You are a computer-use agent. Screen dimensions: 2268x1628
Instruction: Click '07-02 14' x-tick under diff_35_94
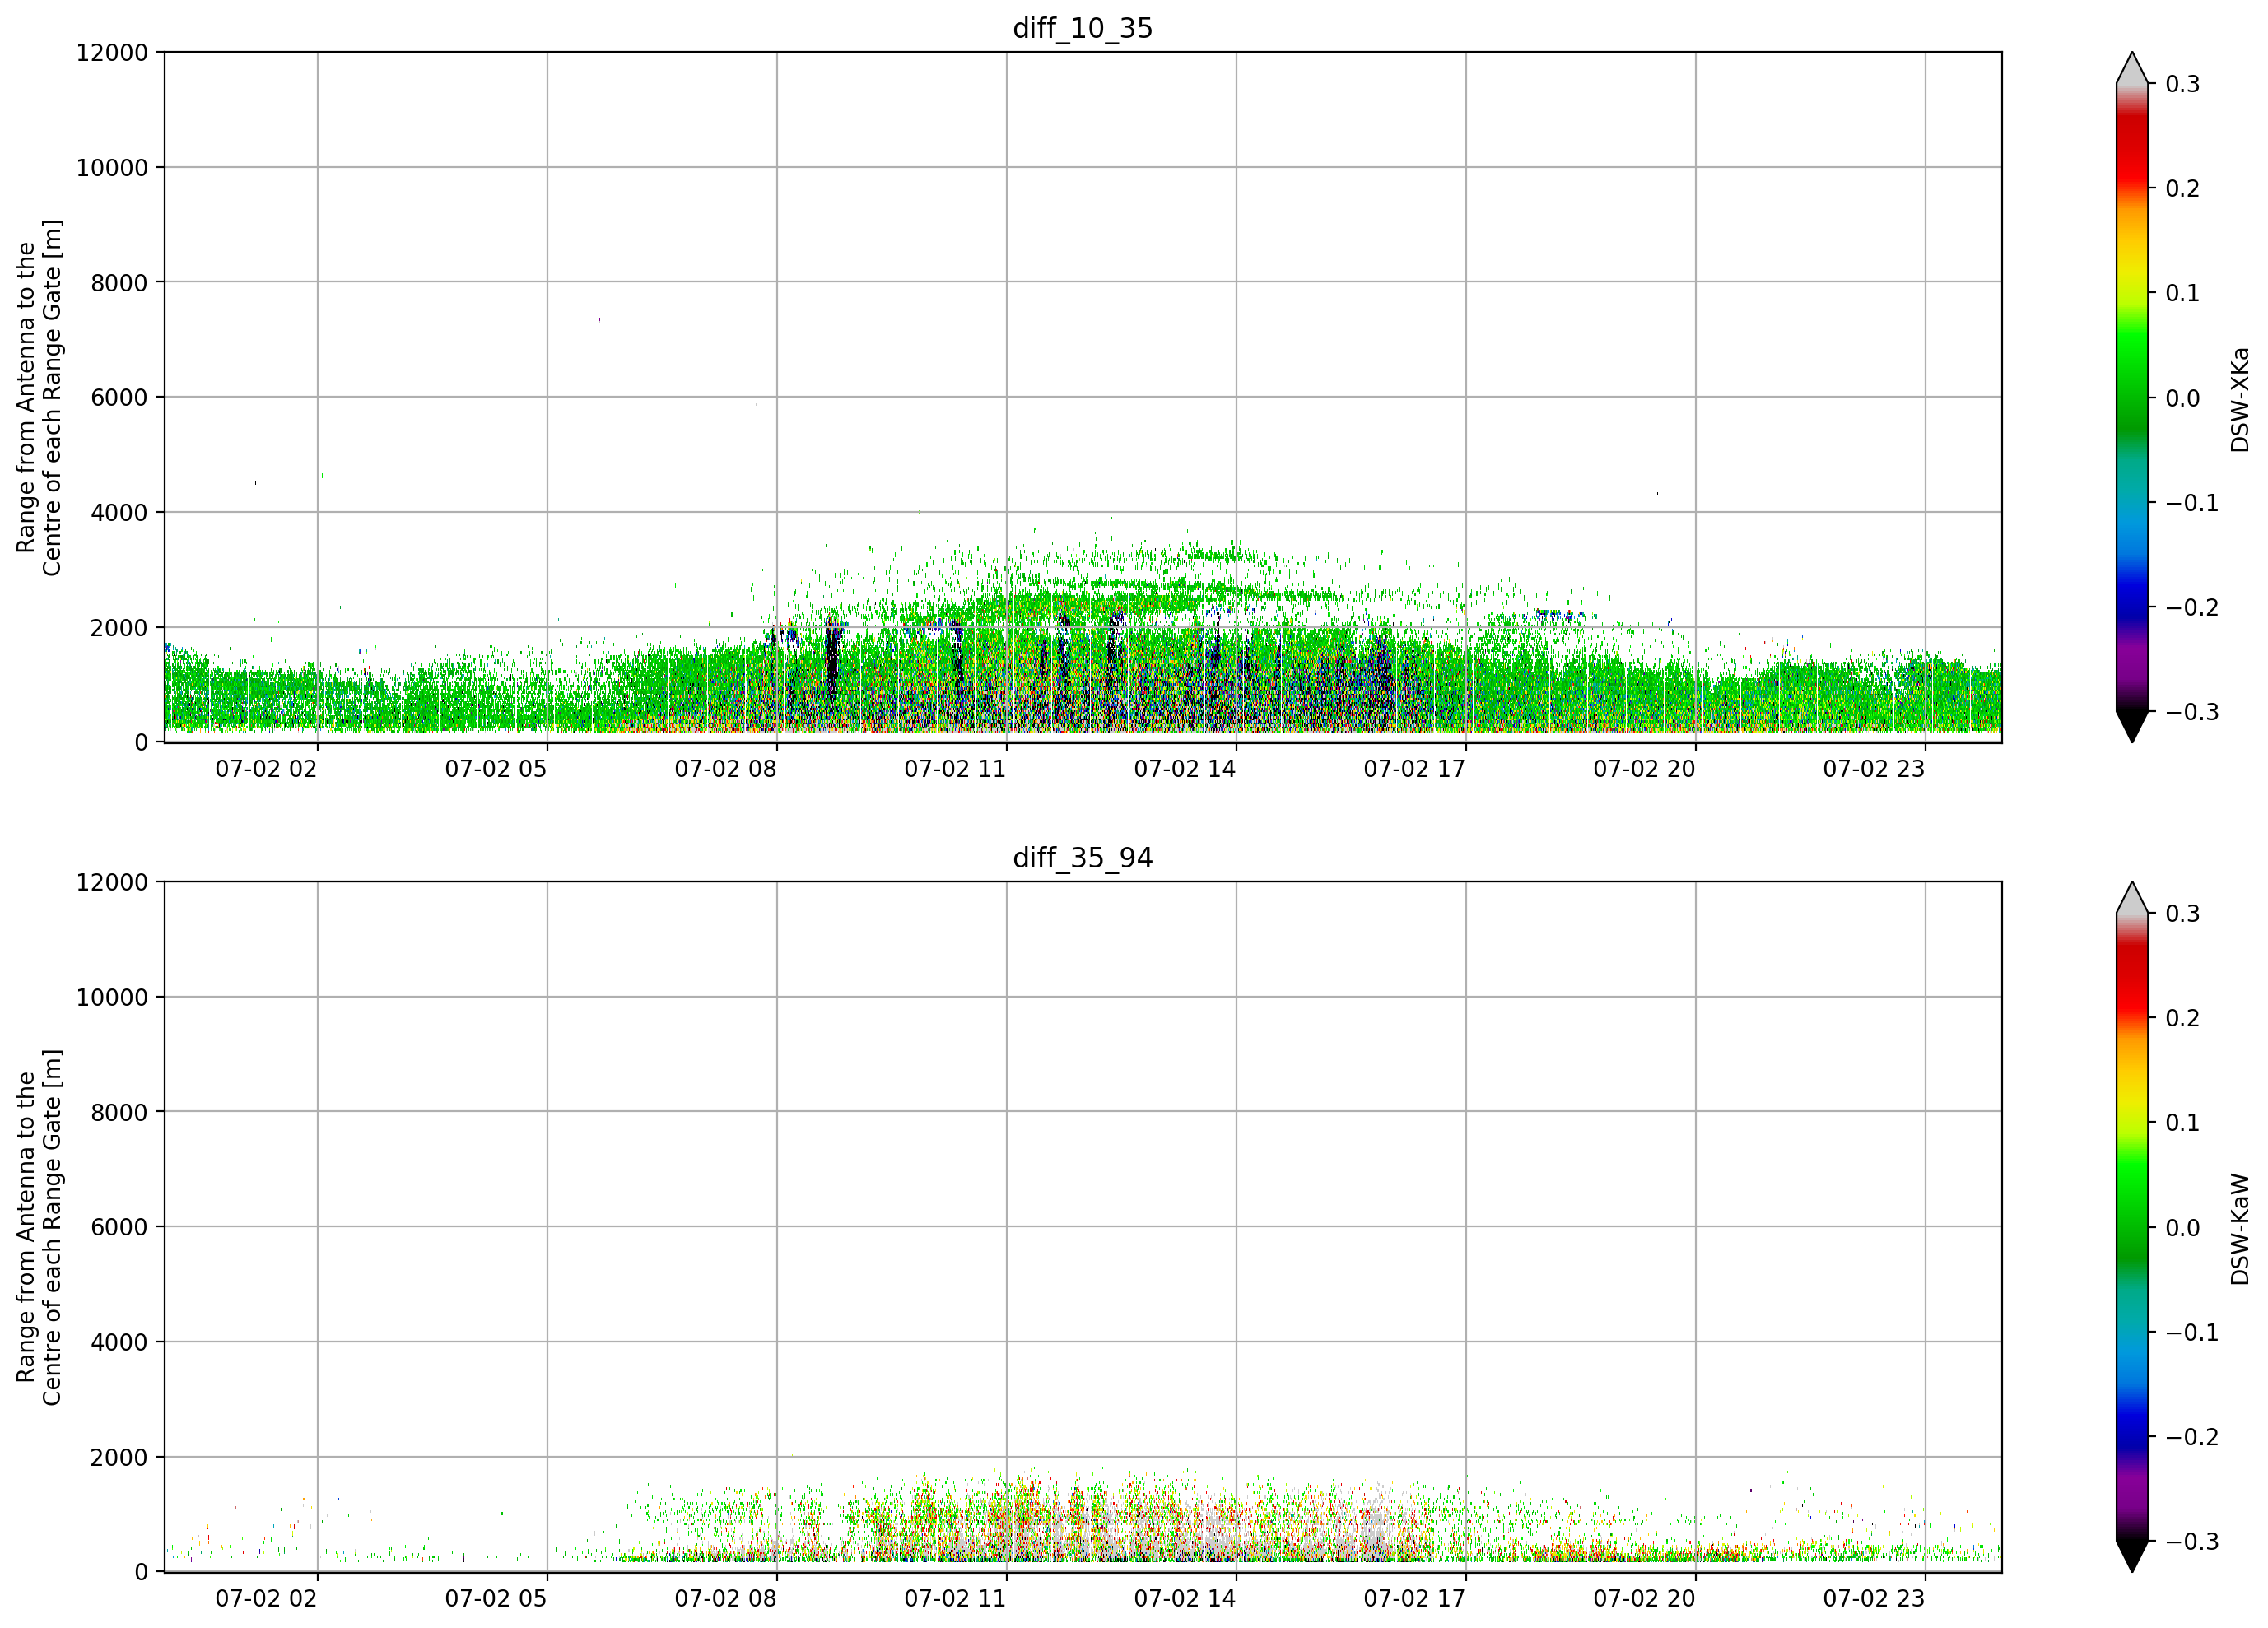pyautogui.click(x=1185, y=1599)
